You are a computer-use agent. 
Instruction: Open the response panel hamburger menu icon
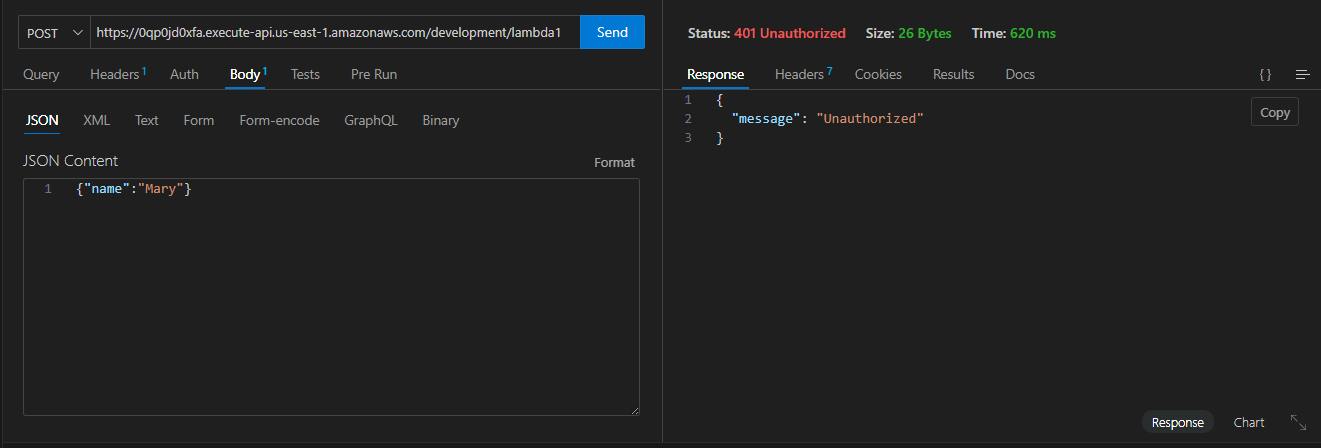(x=1302, y=74)
